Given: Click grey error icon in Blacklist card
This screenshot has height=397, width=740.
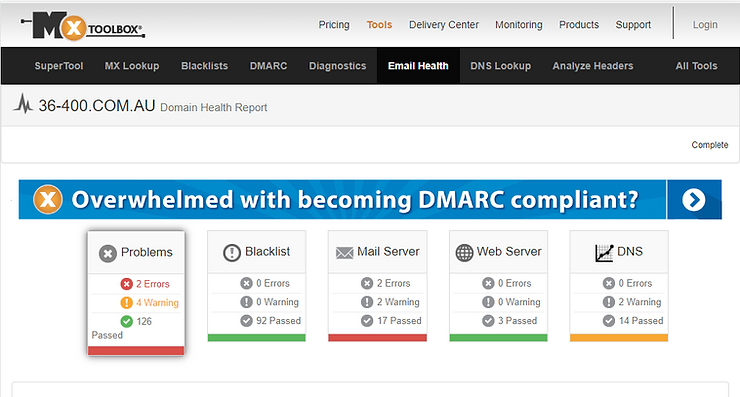Looking at the screenshot, I should coord(246,283).
